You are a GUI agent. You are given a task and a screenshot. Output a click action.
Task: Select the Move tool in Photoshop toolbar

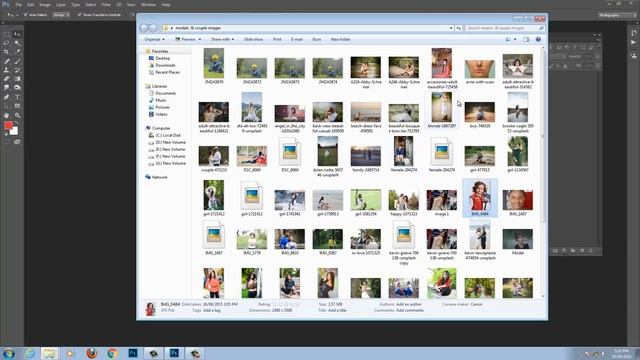17,34
